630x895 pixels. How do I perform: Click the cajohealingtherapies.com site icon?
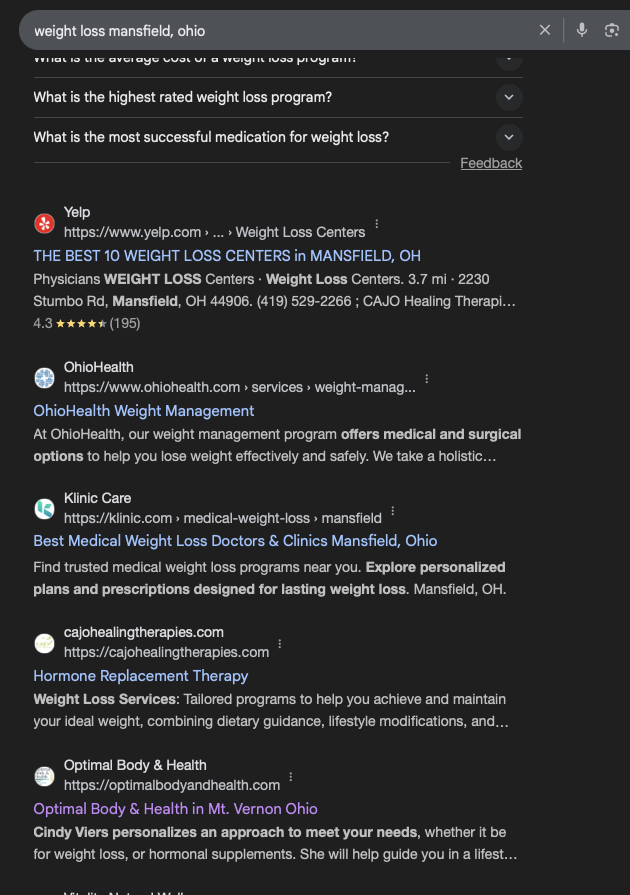tap(44, 643)
